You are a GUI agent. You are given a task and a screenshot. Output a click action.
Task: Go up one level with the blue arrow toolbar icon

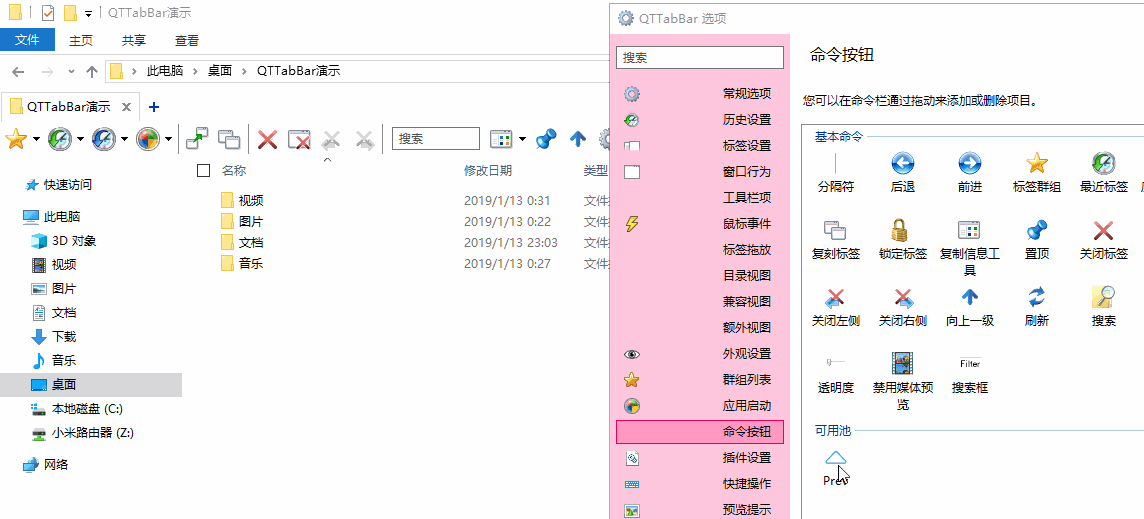[578, 138]
